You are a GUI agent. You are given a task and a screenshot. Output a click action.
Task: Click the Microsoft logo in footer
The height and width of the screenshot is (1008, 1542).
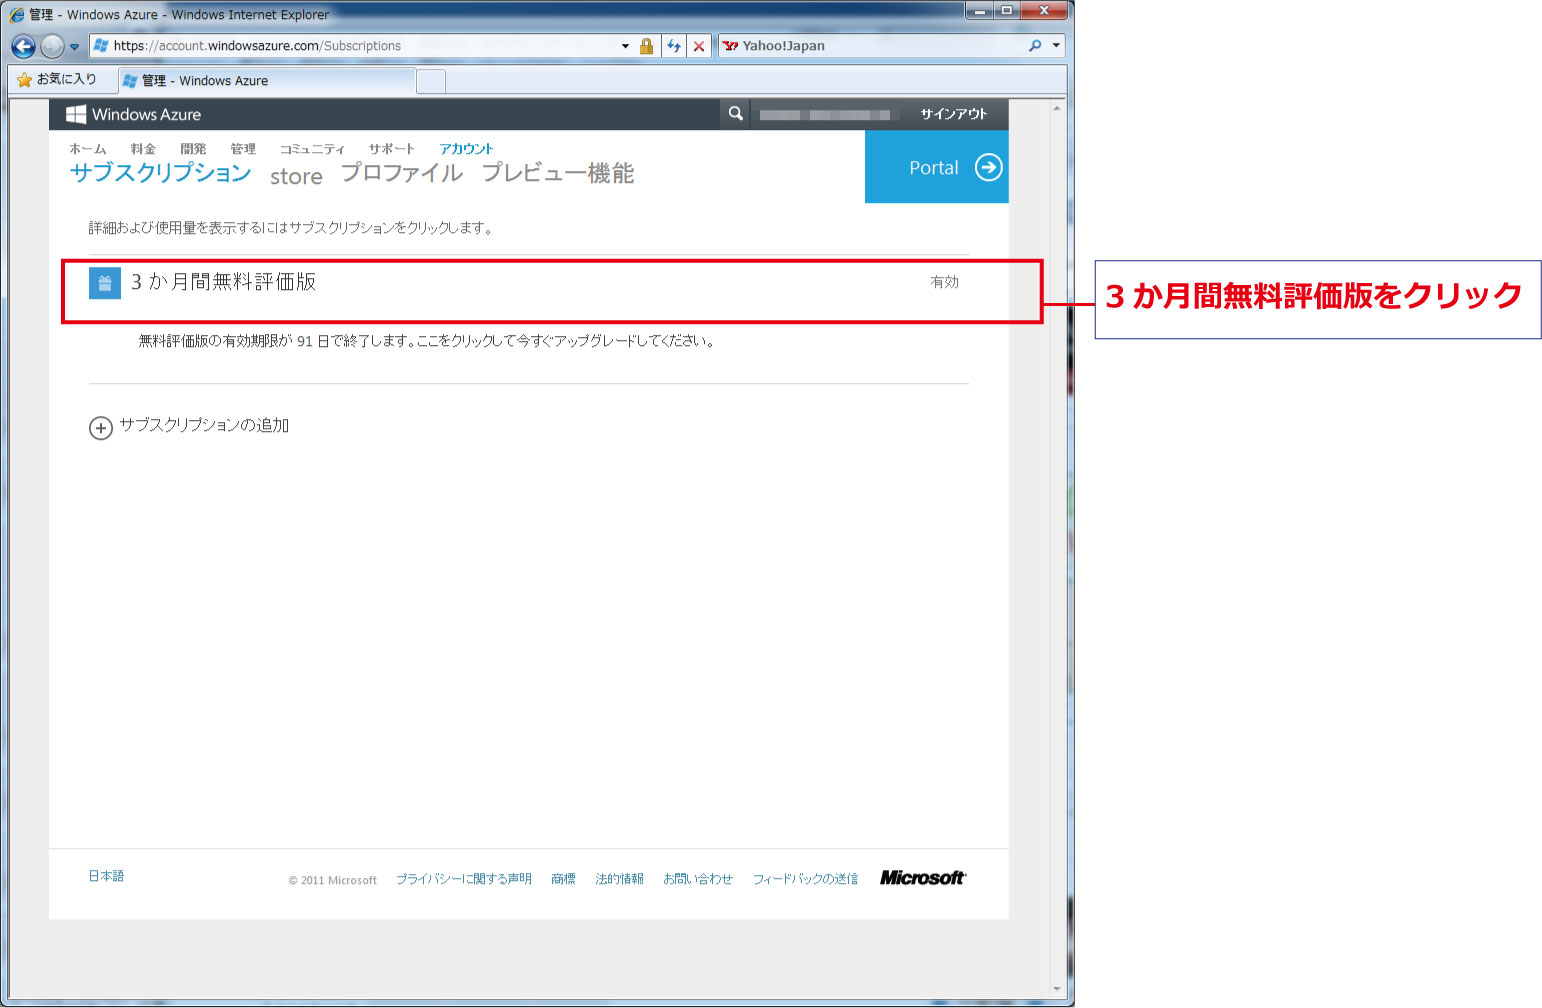[x=923, y=877]
